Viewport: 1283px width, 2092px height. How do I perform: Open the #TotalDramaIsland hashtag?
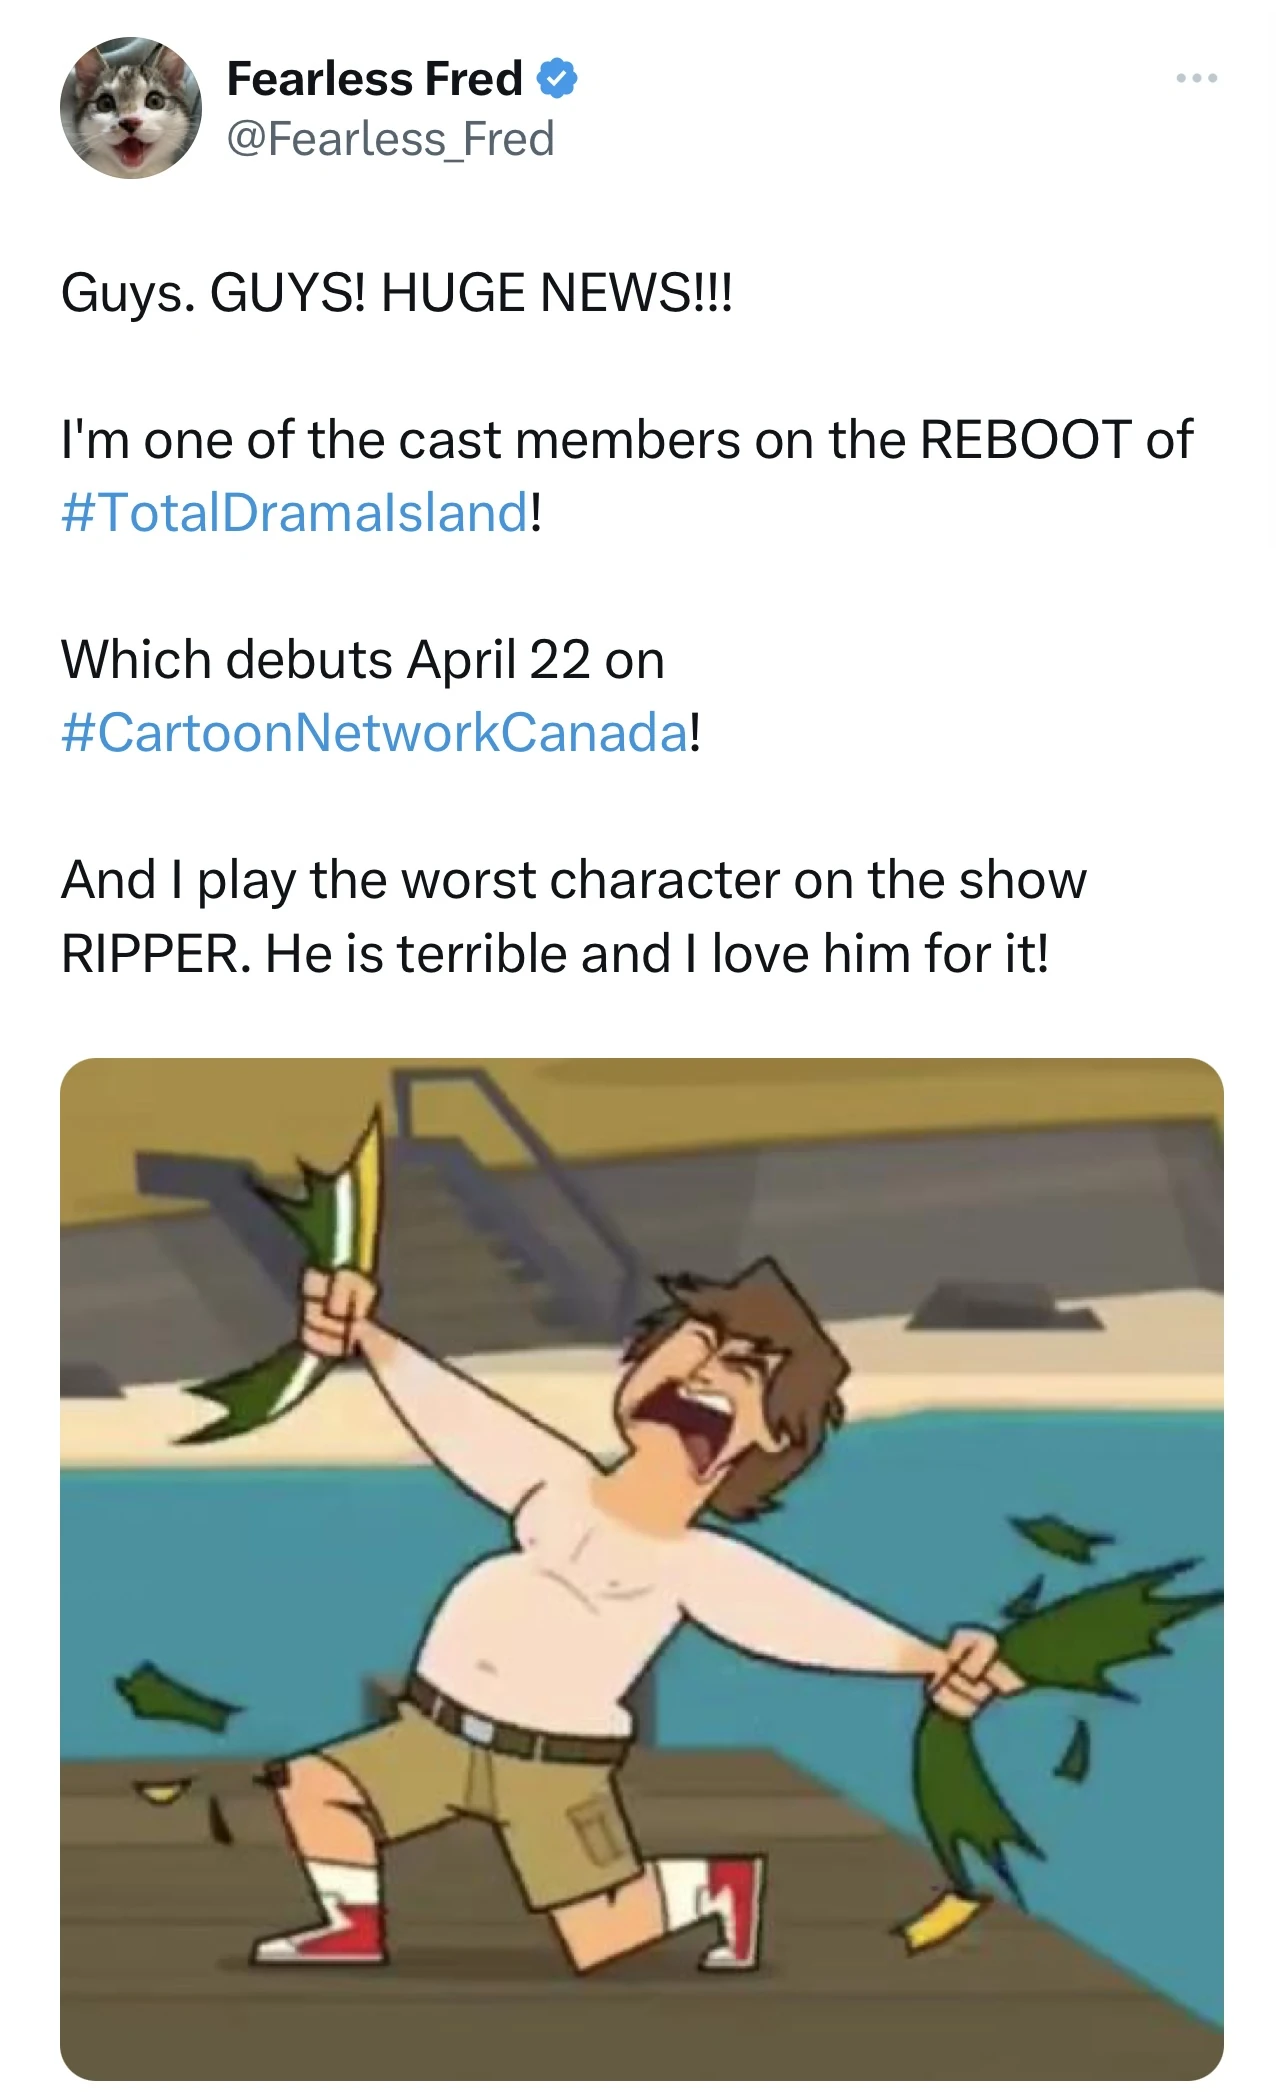pyautogui.click(x=294, y=513)
